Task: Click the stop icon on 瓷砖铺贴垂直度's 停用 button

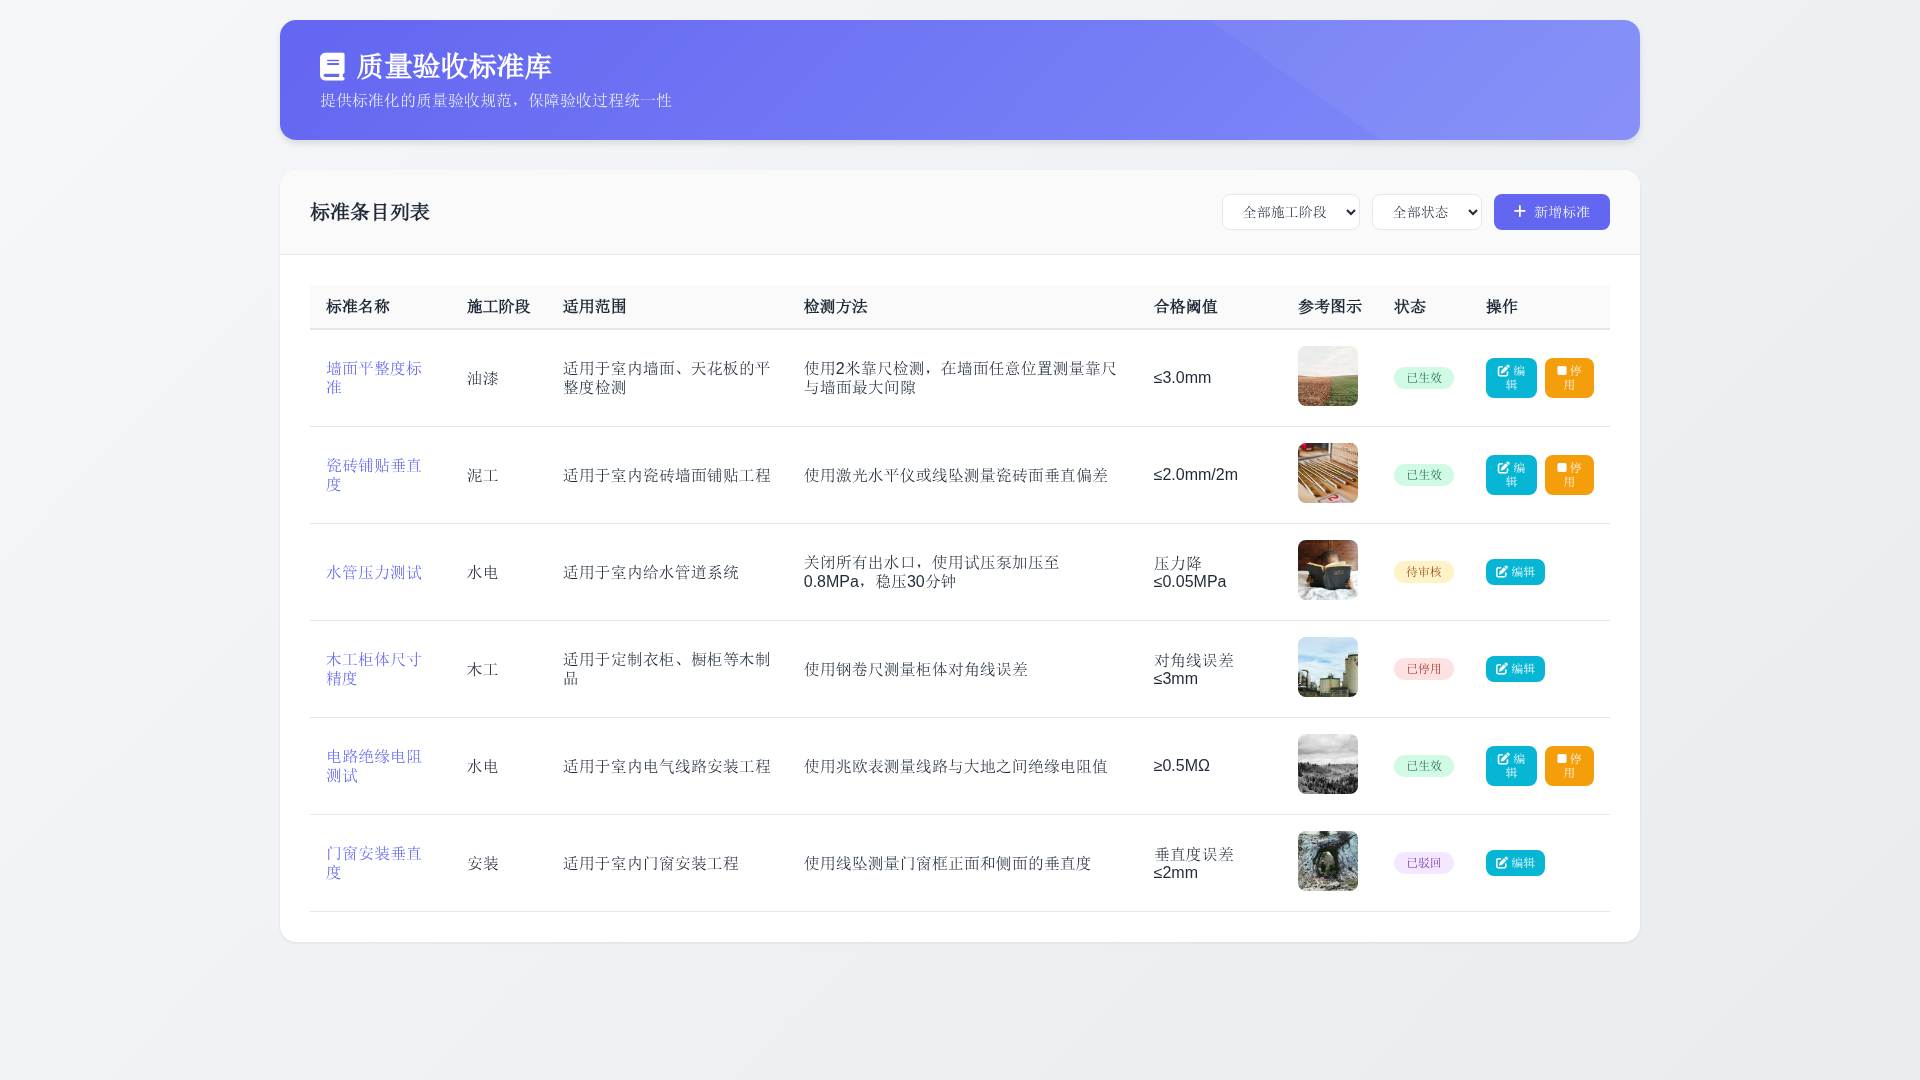Action: [x=1561, y=468]
